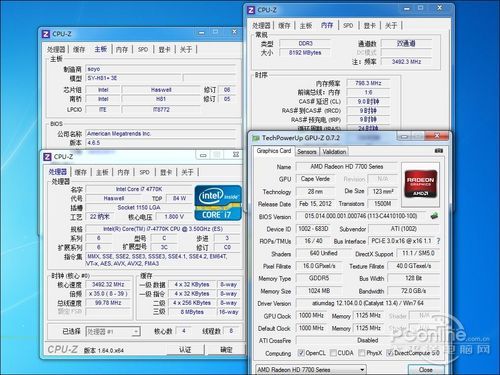Click the CPU-Z icon of the processor window

[x=48, y=157]
